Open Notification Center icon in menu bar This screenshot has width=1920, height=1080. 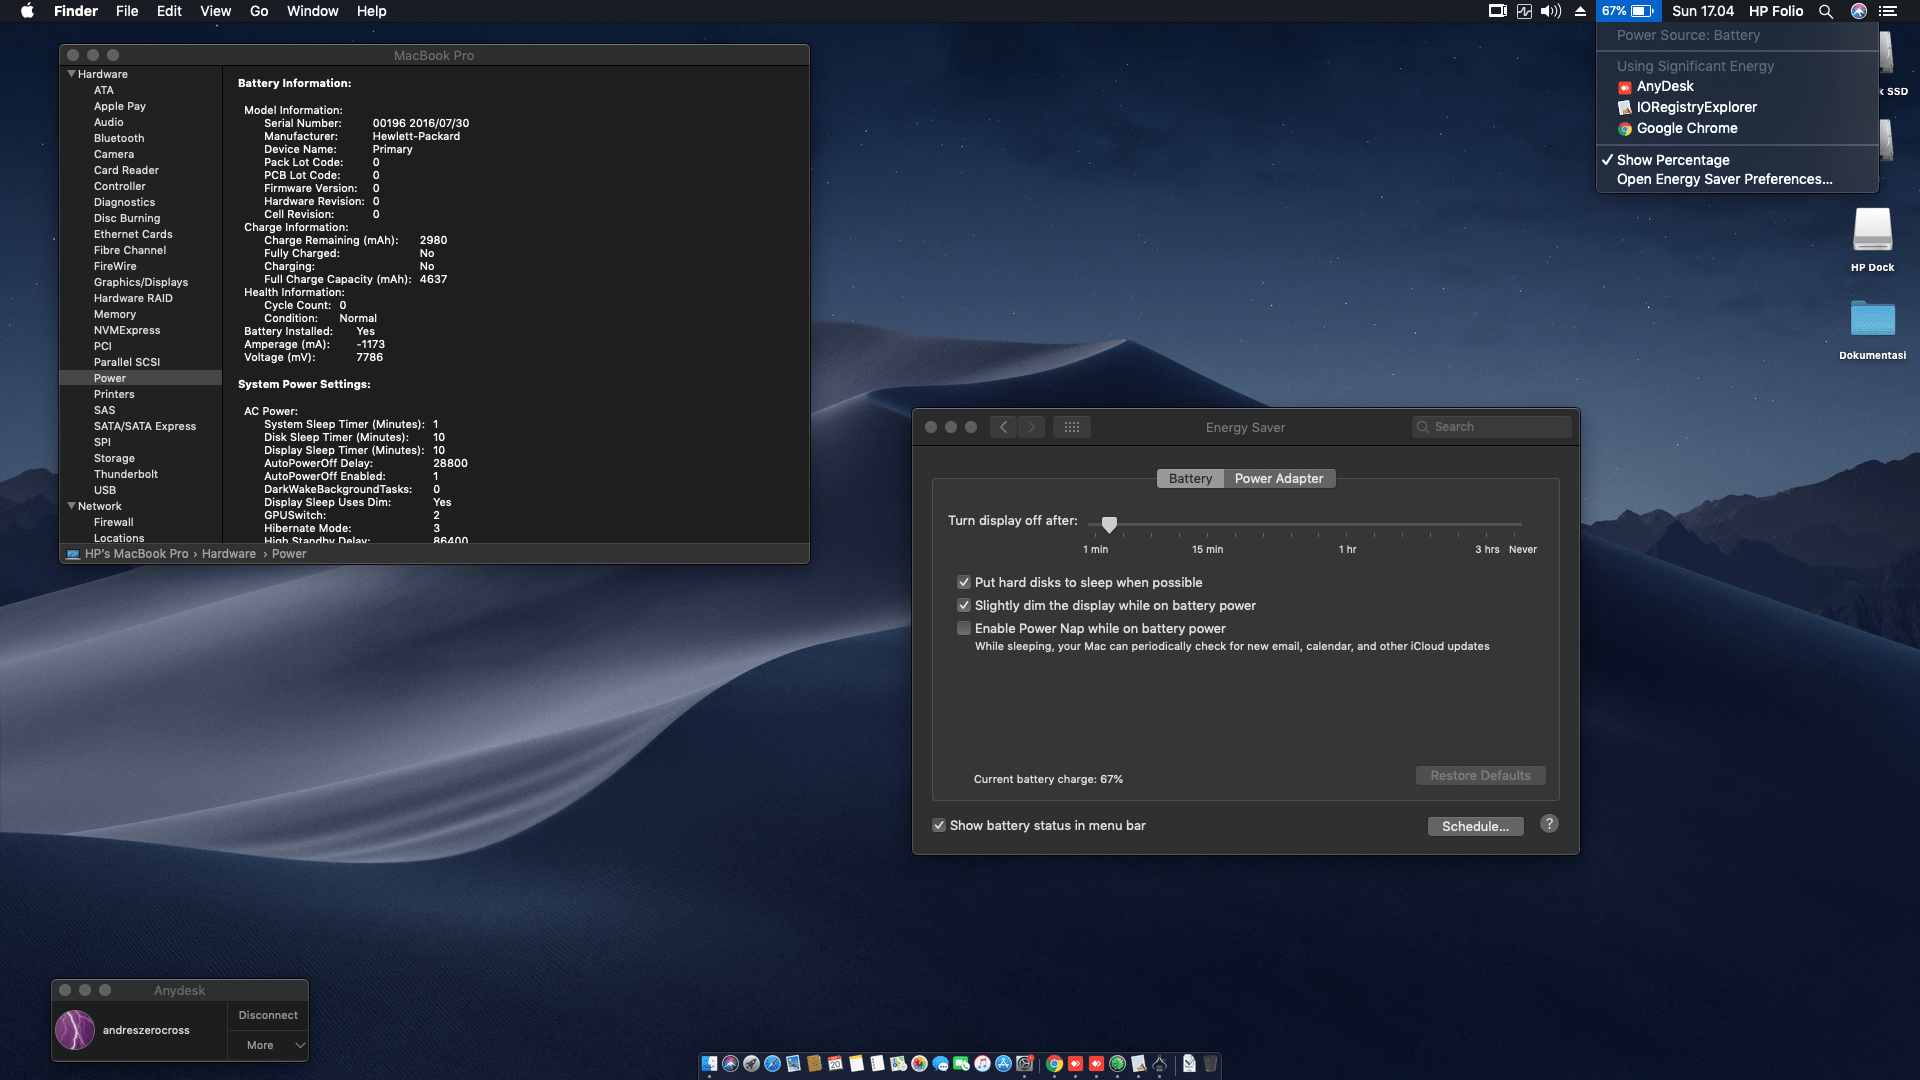1888,11
